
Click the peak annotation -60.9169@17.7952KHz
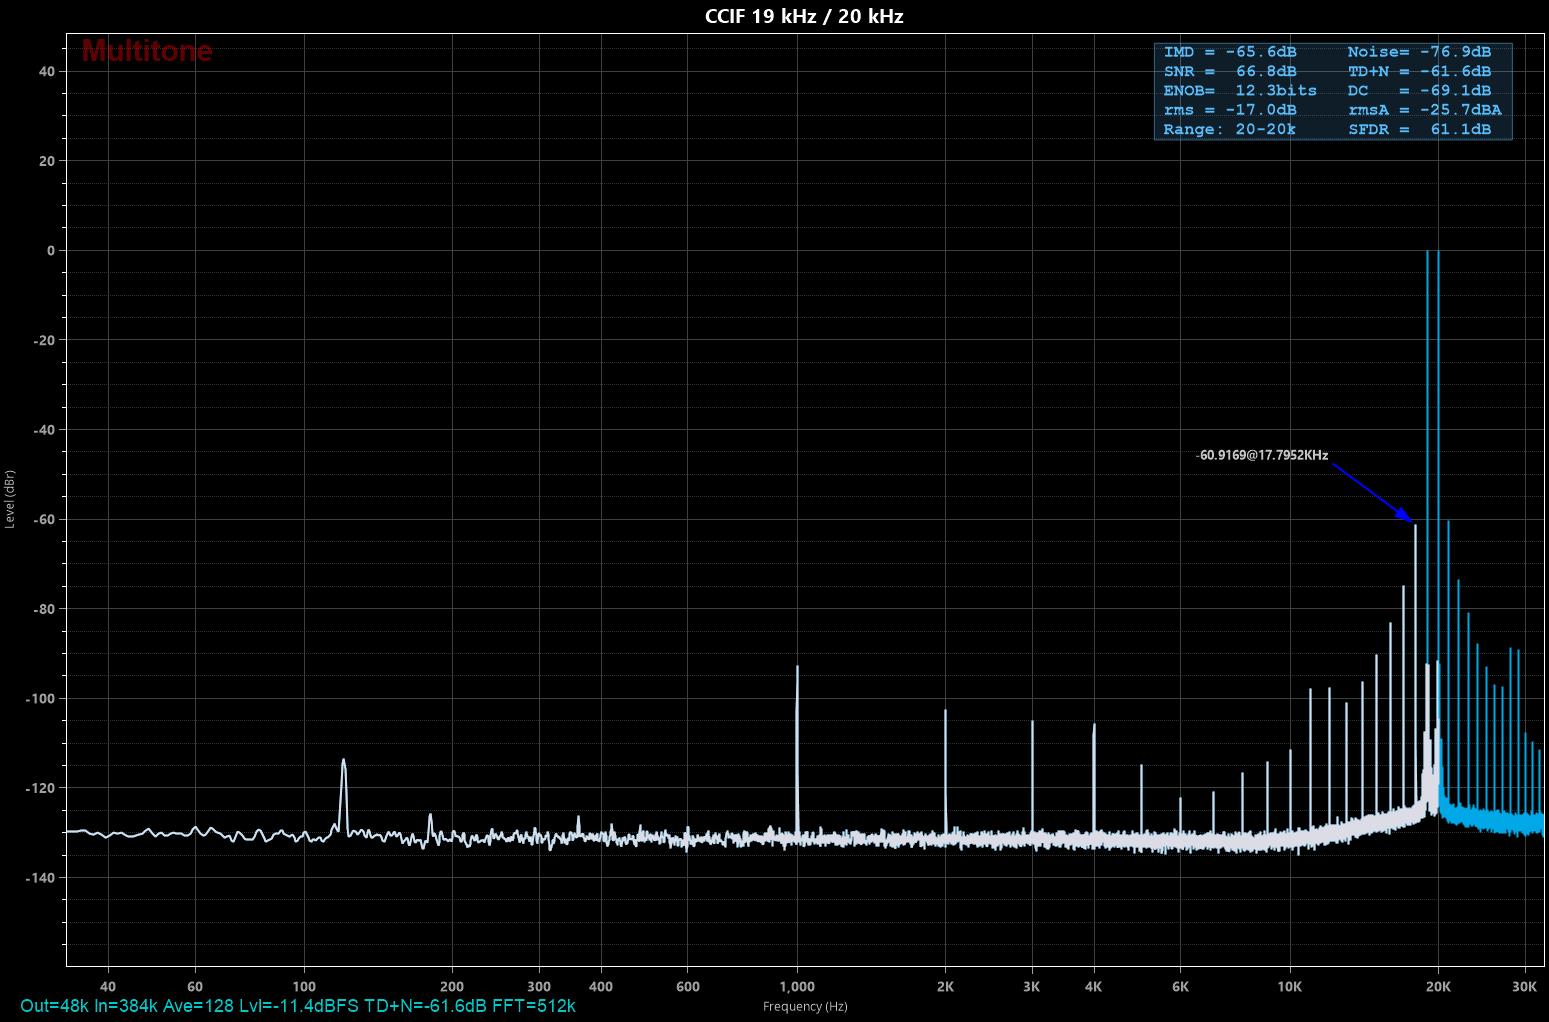1262,455
